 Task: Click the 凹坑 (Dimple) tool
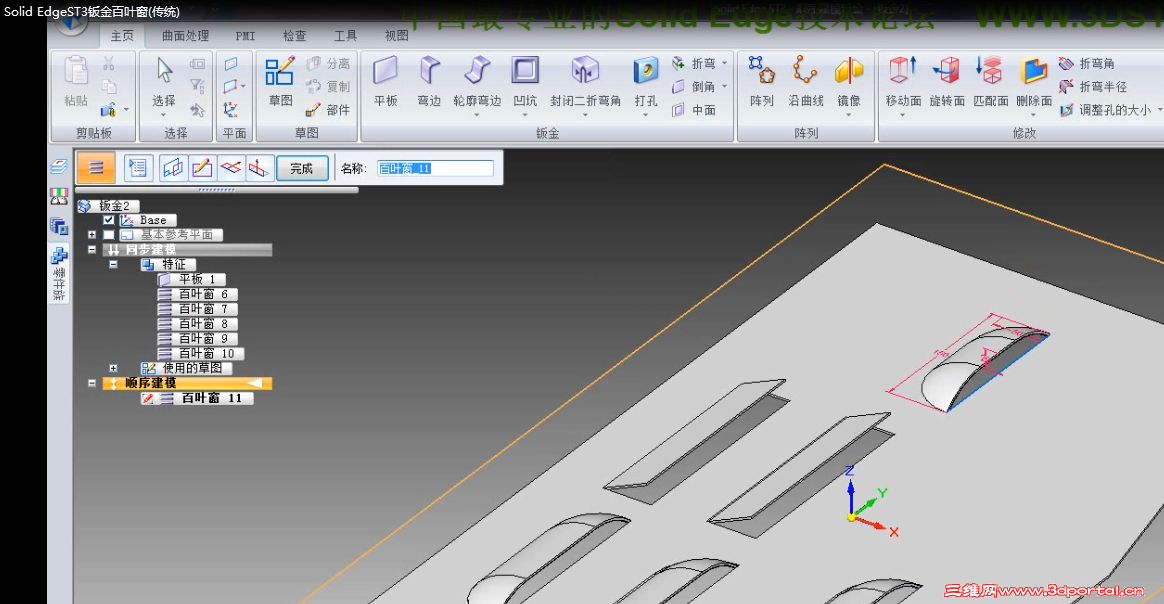click(525, 80)
